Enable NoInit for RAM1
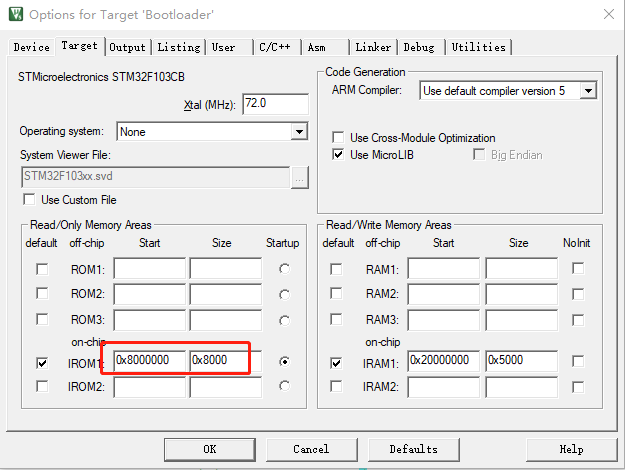Screen dimensions: 625x470 tap(578, 268)
